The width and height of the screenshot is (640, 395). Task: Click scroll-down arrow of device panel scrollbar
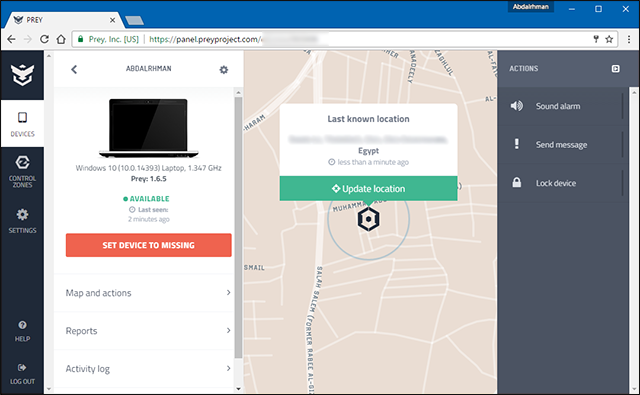coord(238,389)
